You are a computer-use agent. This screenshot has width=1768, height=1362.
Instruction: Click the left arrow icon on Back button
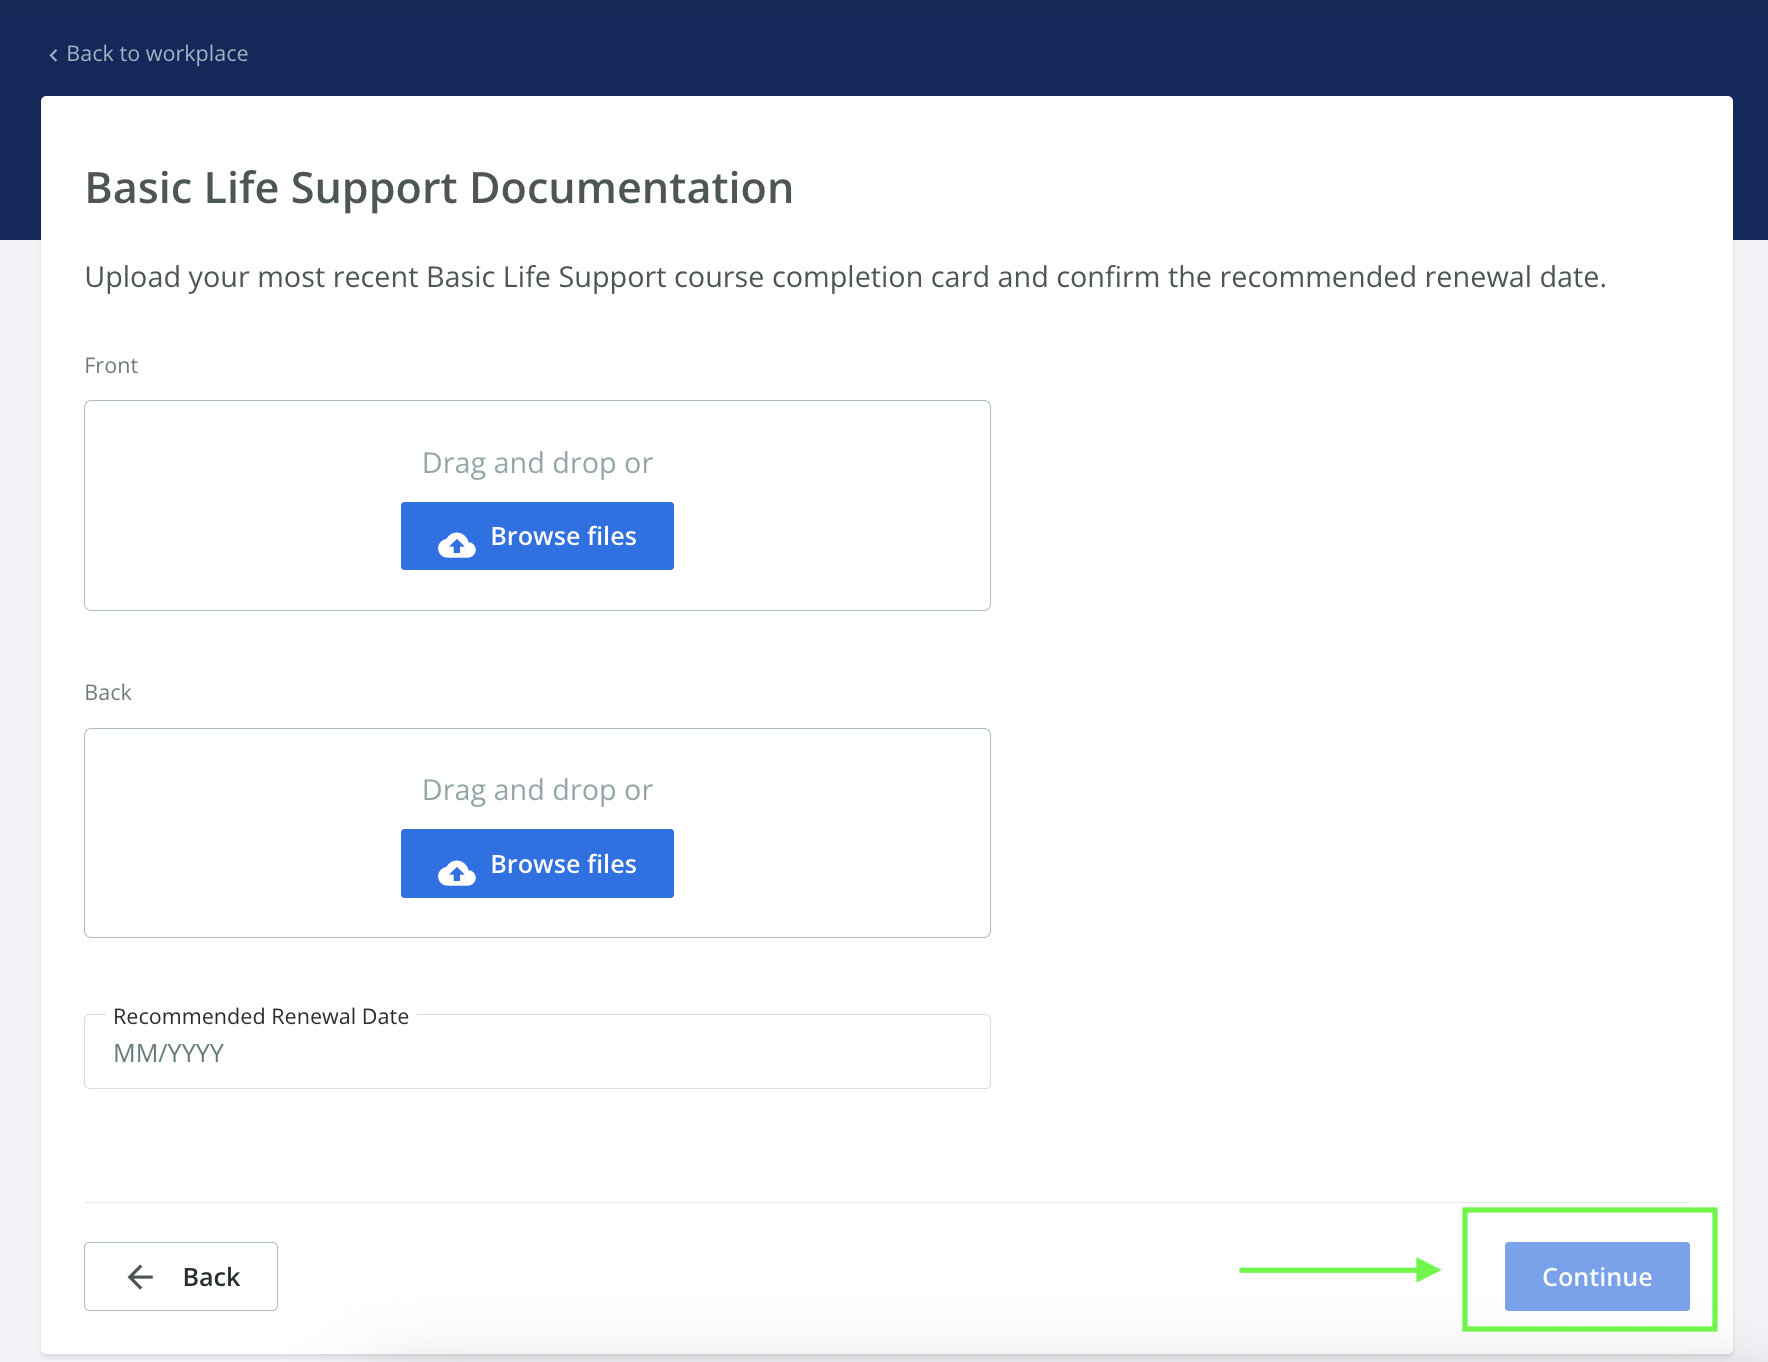pos(141,1276)
